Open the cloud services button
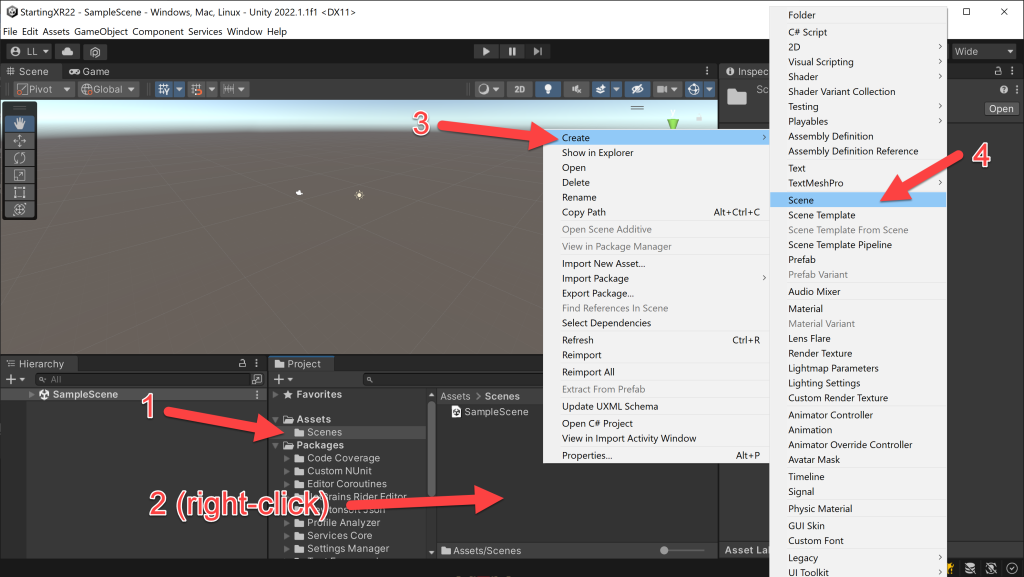 point(67,52)
